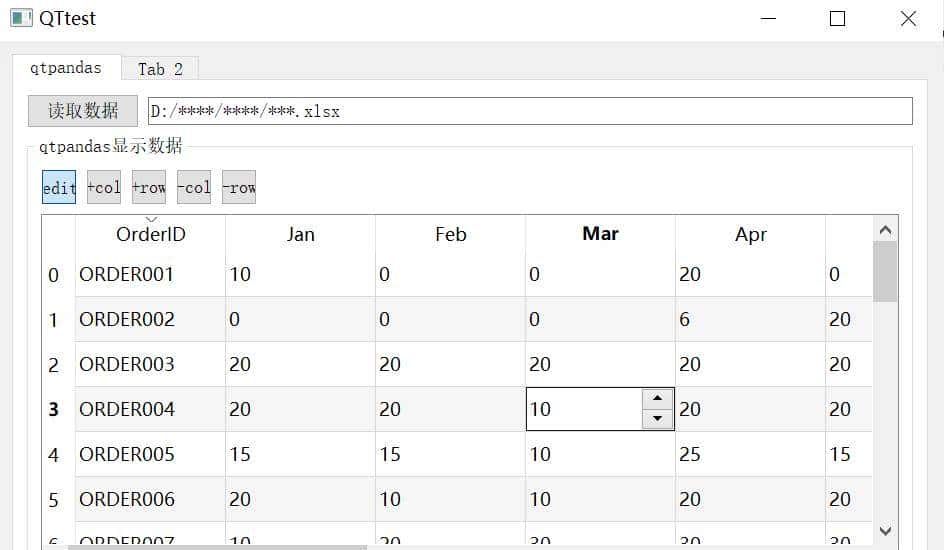The width and height of the screenshot is (944, 550).
Task: Click the +row add row button
Action: point(149,187)
